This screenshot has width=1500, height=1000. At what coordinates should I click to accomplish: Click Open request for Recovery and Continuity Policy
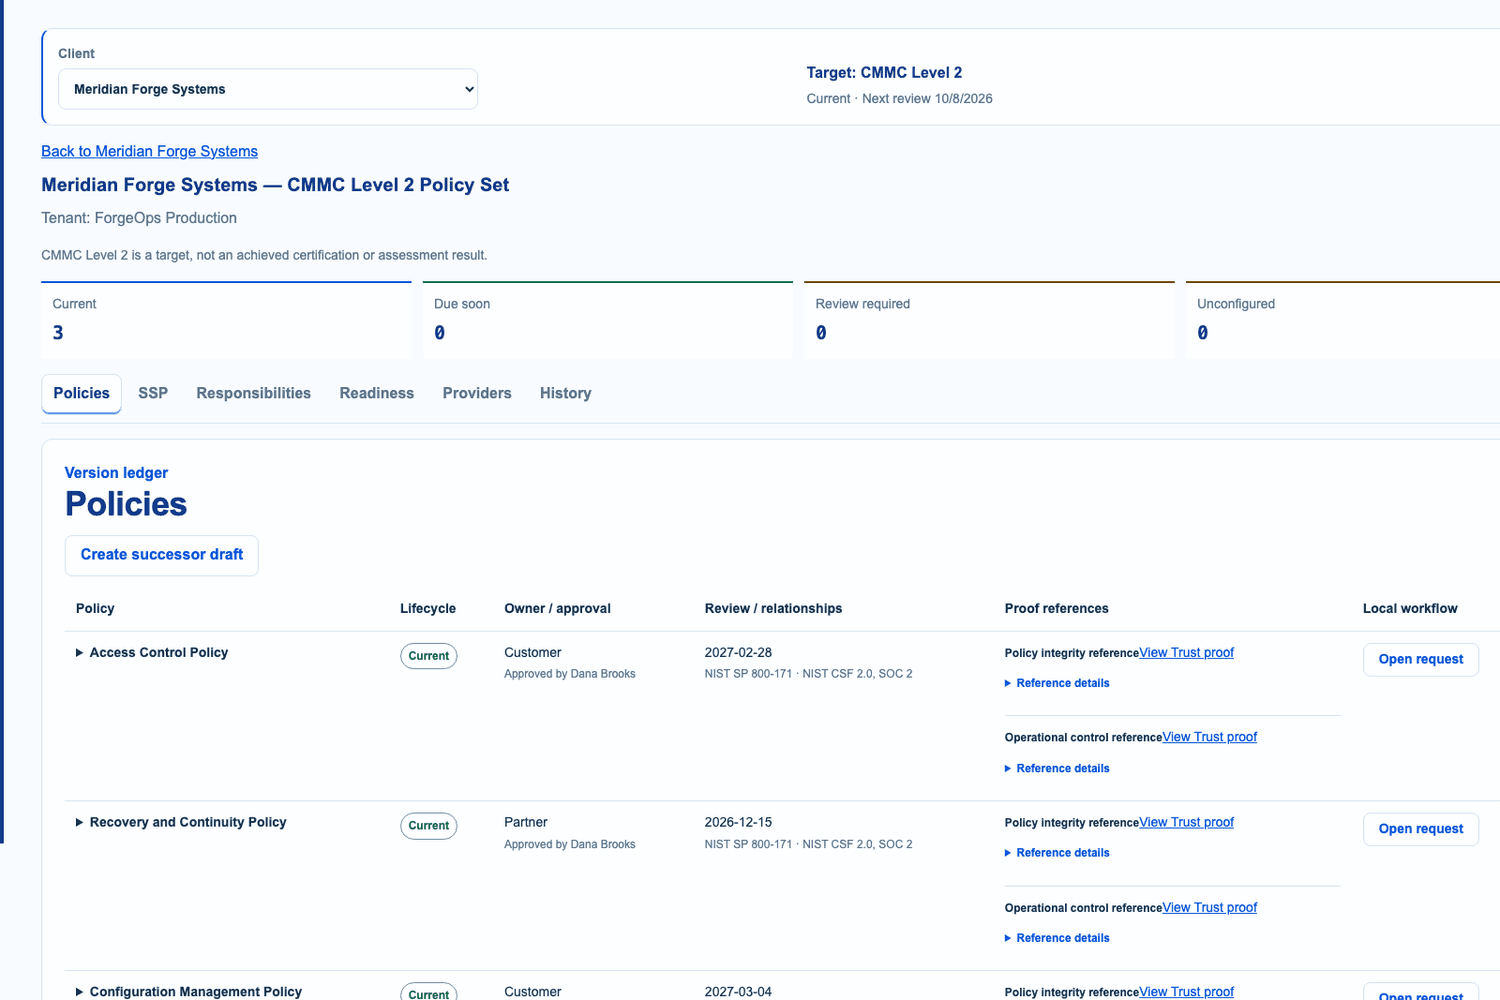pos(1420,829)
